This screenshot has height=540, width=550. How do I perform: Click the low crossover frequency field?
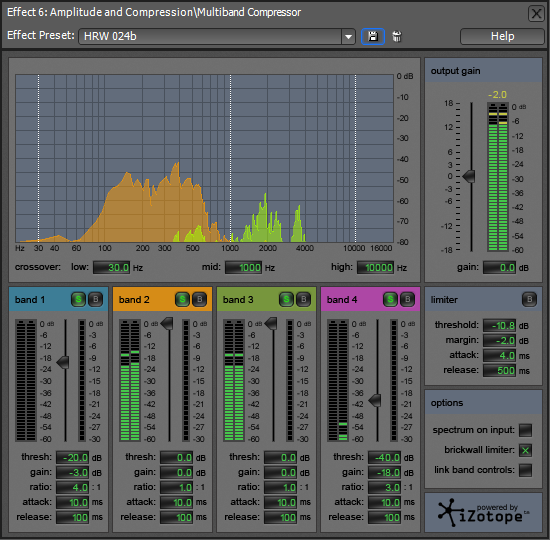click(x=112, y=267)
